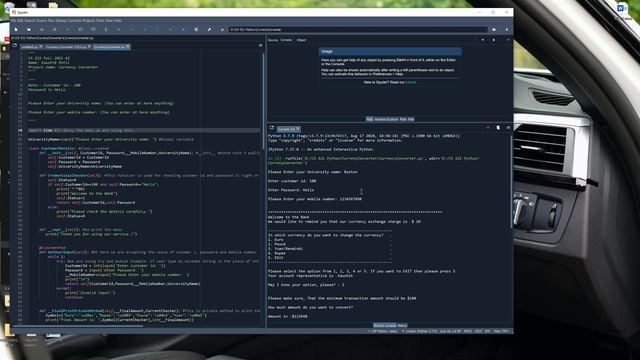Click Python 3.7.9 environment status
The width and height of the screenshot is (640, 360).
pos(419,331)
